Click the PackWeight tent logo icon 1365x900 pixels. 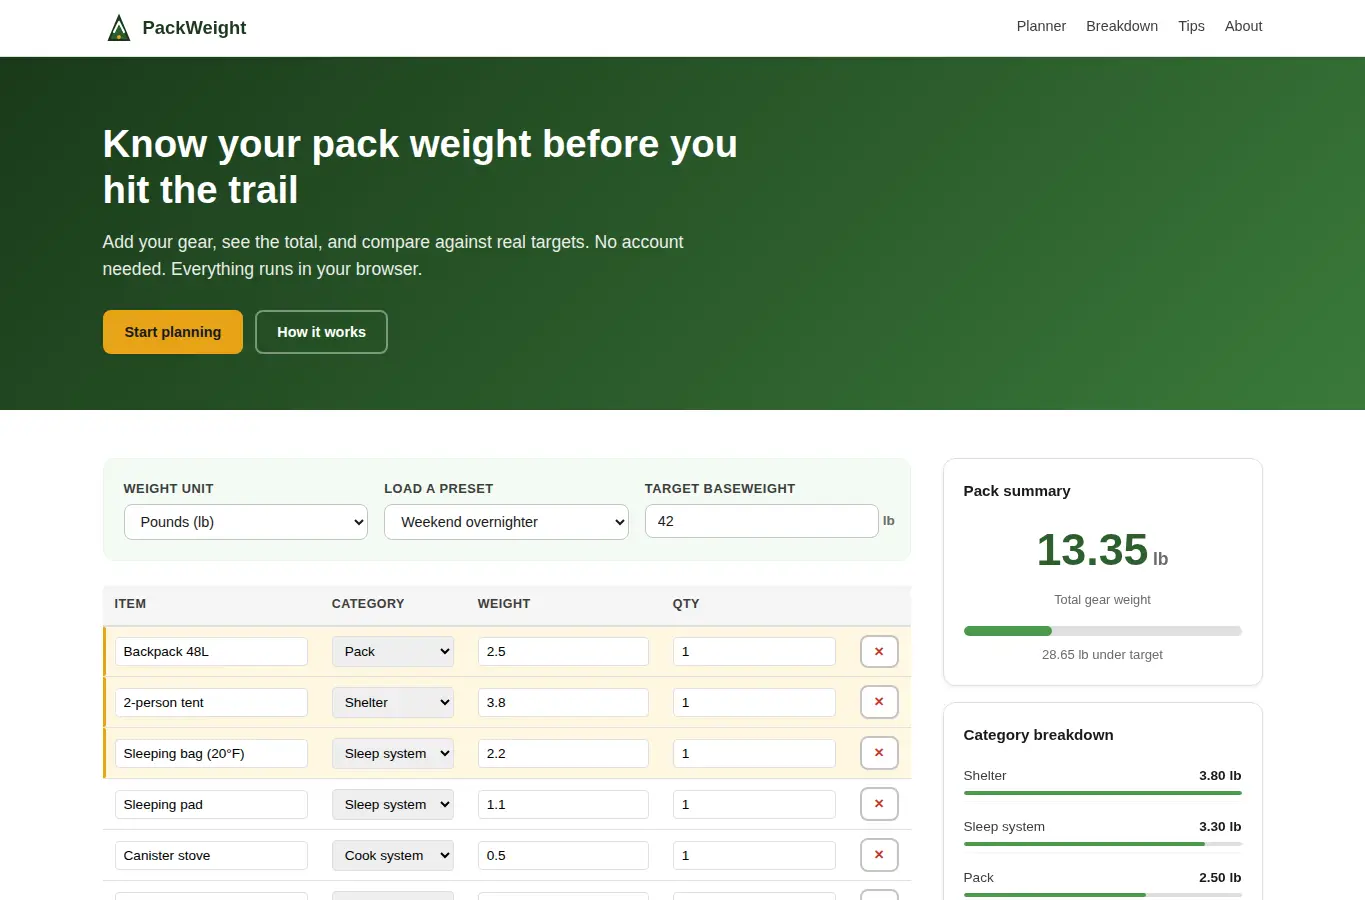coord(119,28)
